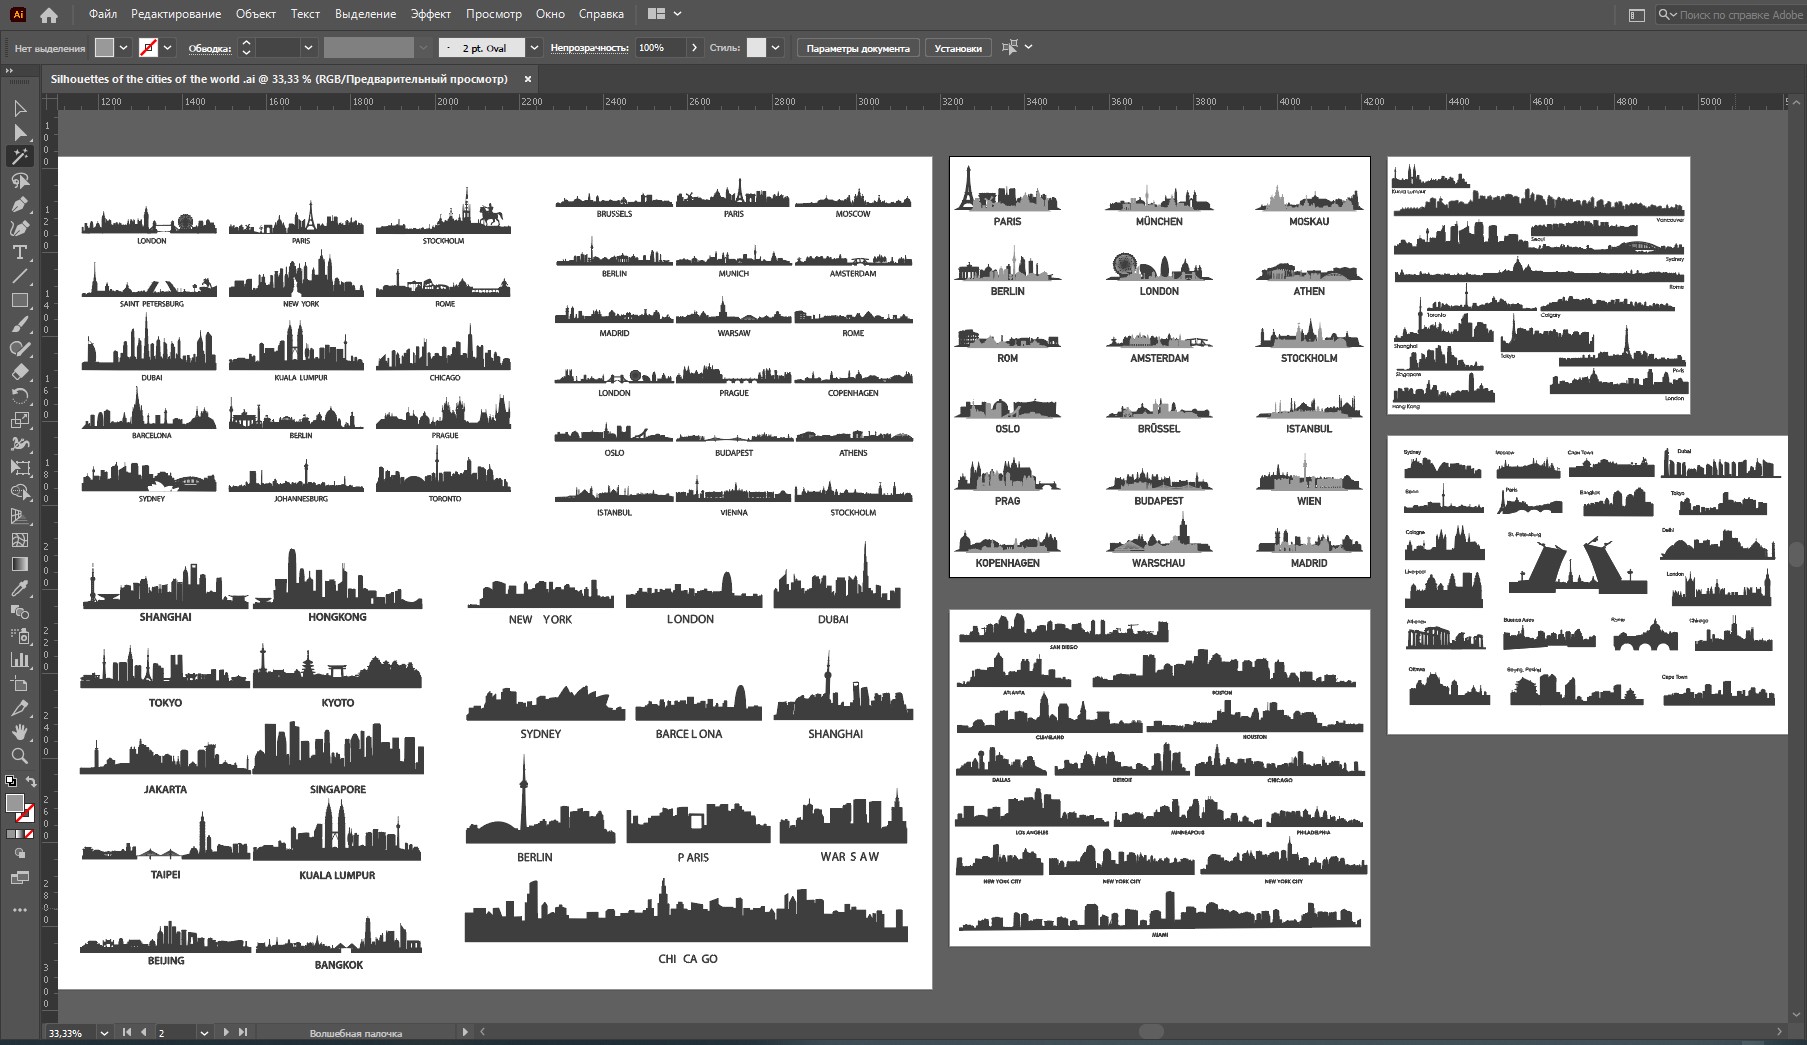This screenshot has height=1045, width=1807.
Task: Open the Объект menu
Action: [255, 14]
